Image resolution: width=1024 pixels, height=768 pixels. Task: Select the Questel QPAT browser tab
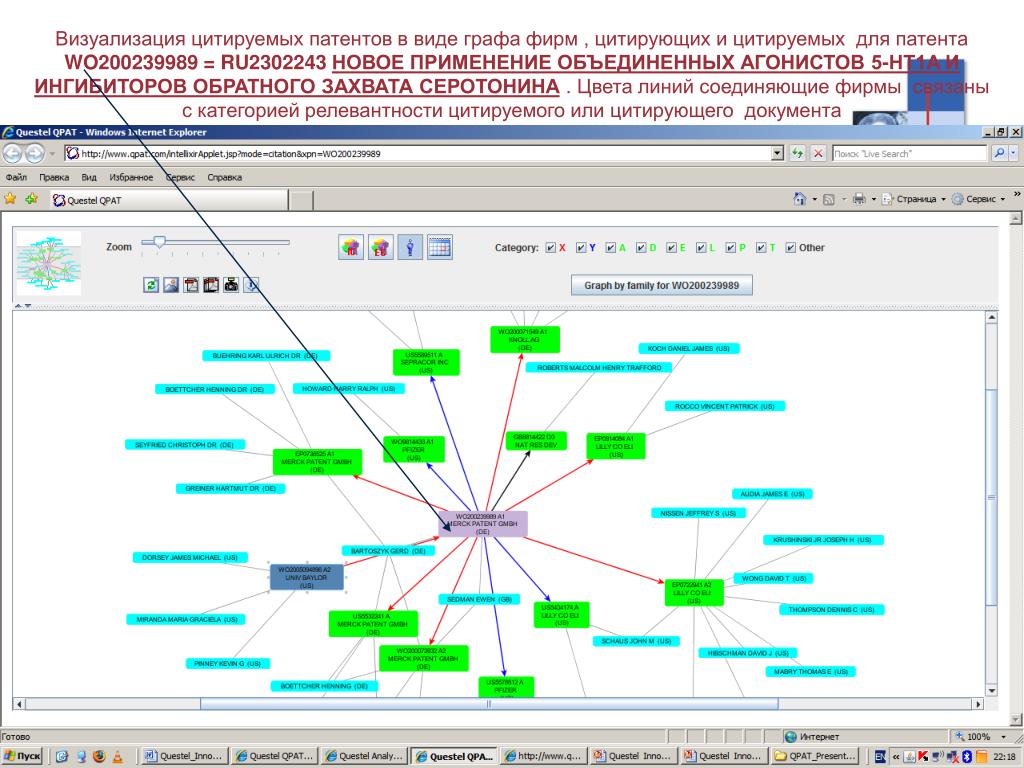(x=169, y=200)
